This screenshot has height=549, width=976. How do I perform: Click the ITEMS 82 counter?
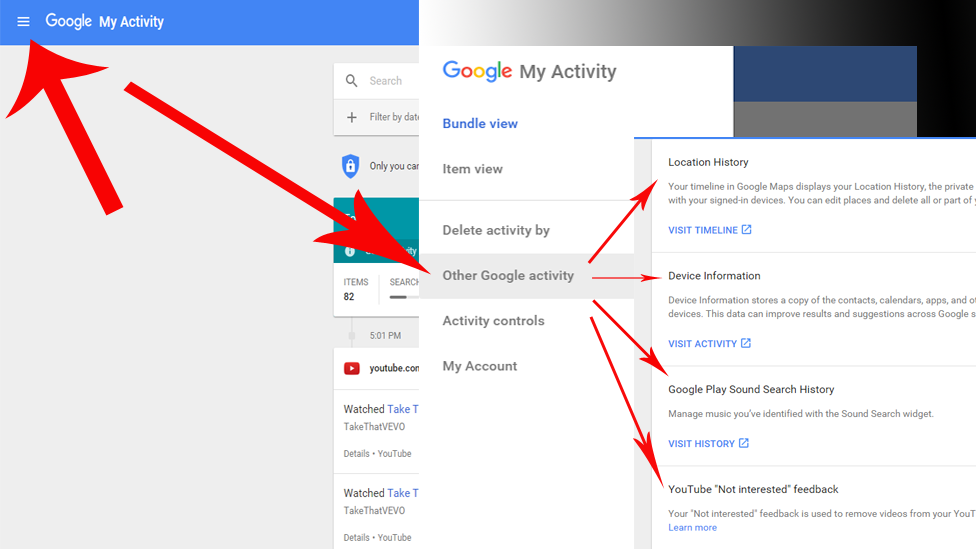(356, 289)
